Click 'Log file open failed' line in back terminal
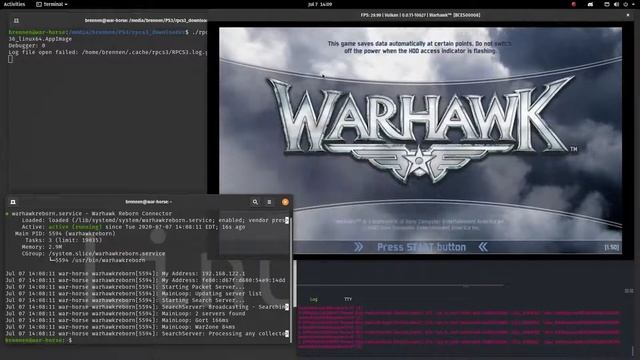The height and width of the screenshot is (360, 640). 108,52
